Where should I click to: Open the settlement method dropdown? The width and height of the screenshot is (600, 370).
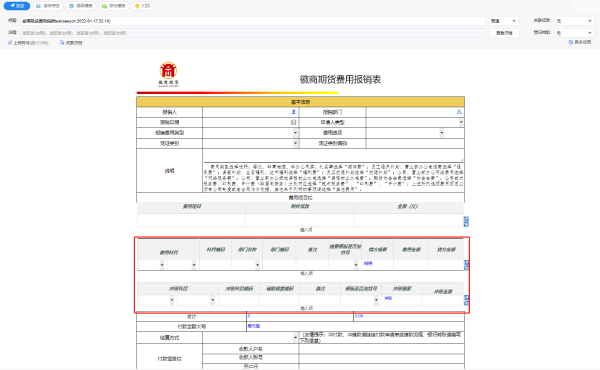pos(251,337)
